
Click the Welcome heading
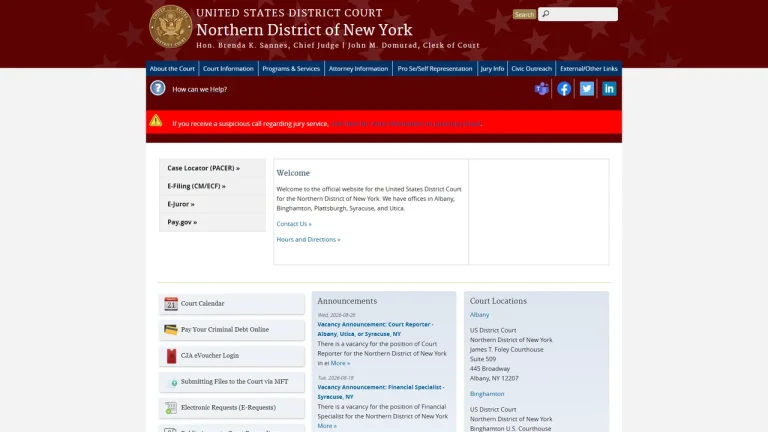(293, 173)
